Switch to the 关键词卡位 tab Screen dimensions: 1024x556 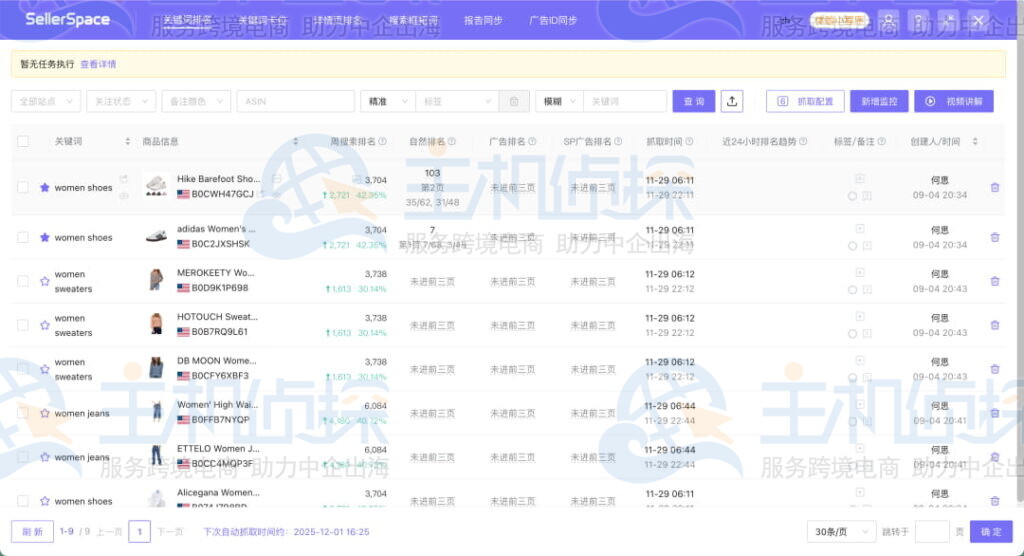(262, 20)
